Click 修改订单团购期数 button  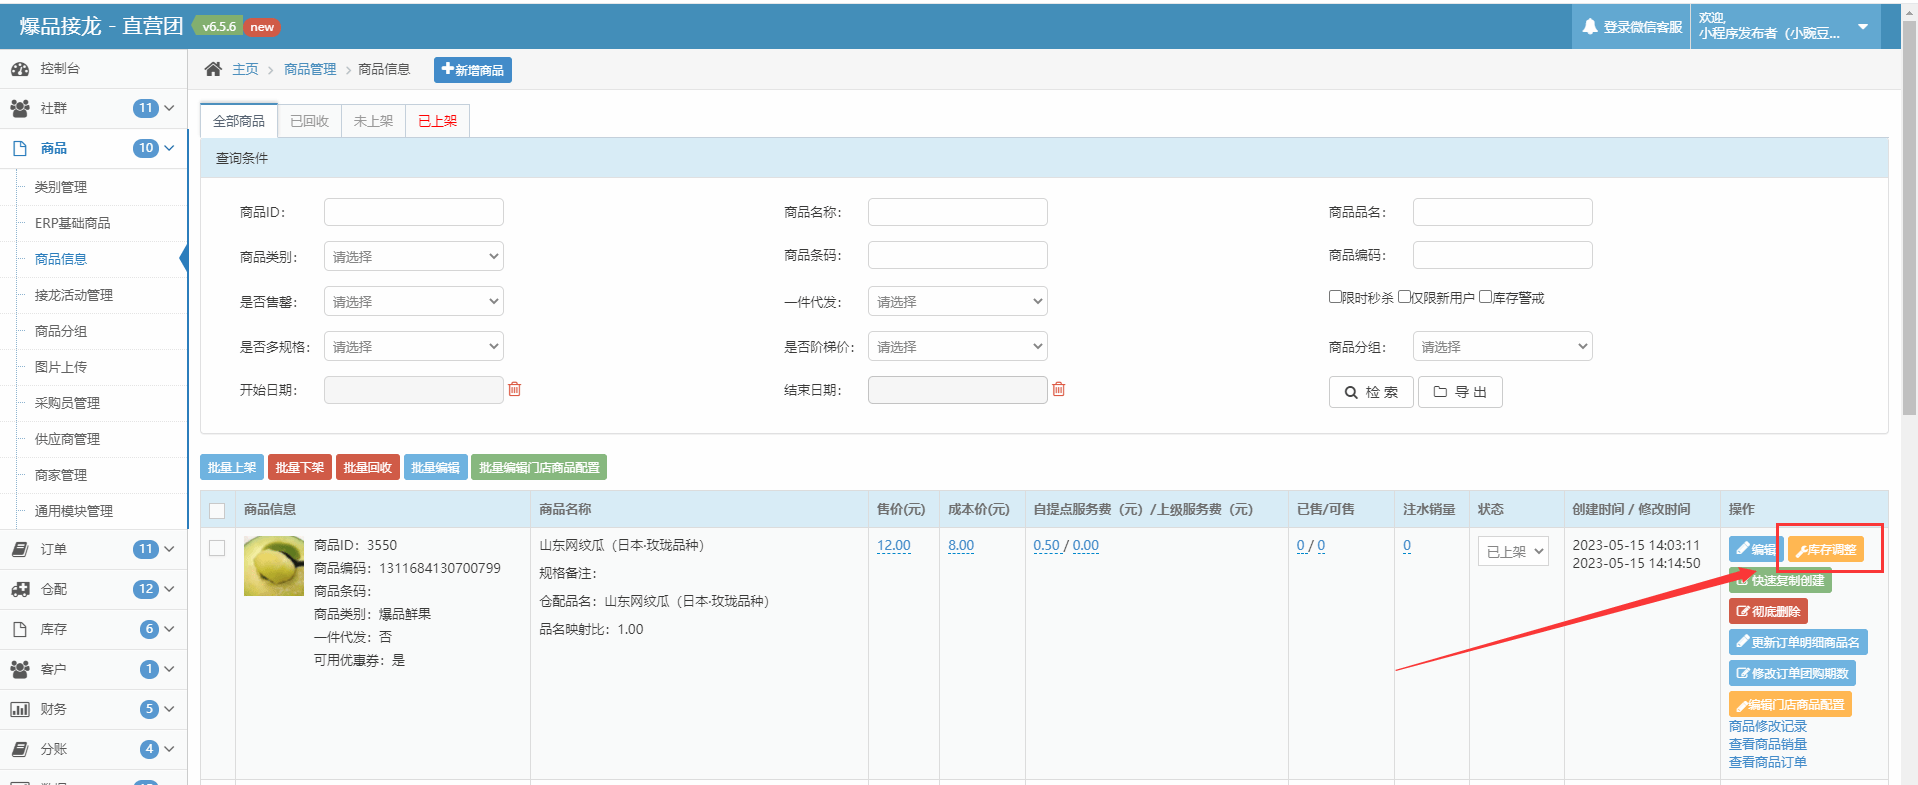click(x=1792, y=673)
